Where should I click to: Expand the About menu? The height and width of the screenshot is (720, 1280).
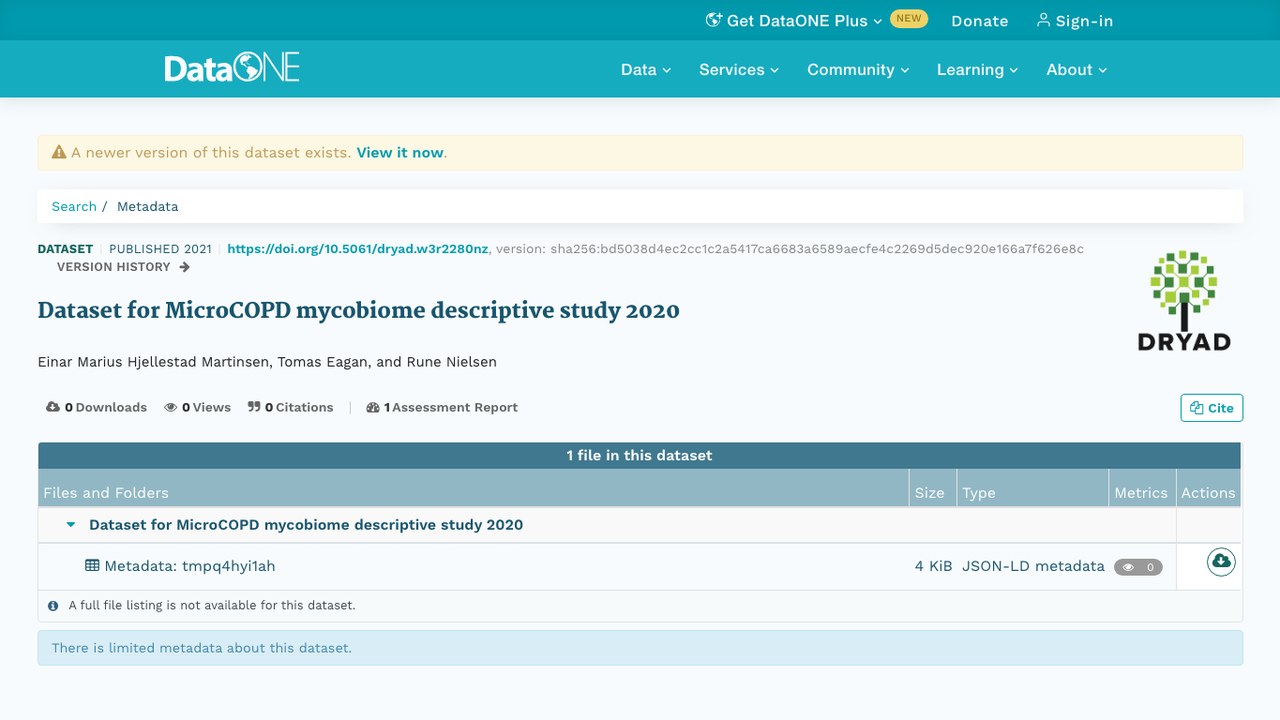coord(1077,69)
